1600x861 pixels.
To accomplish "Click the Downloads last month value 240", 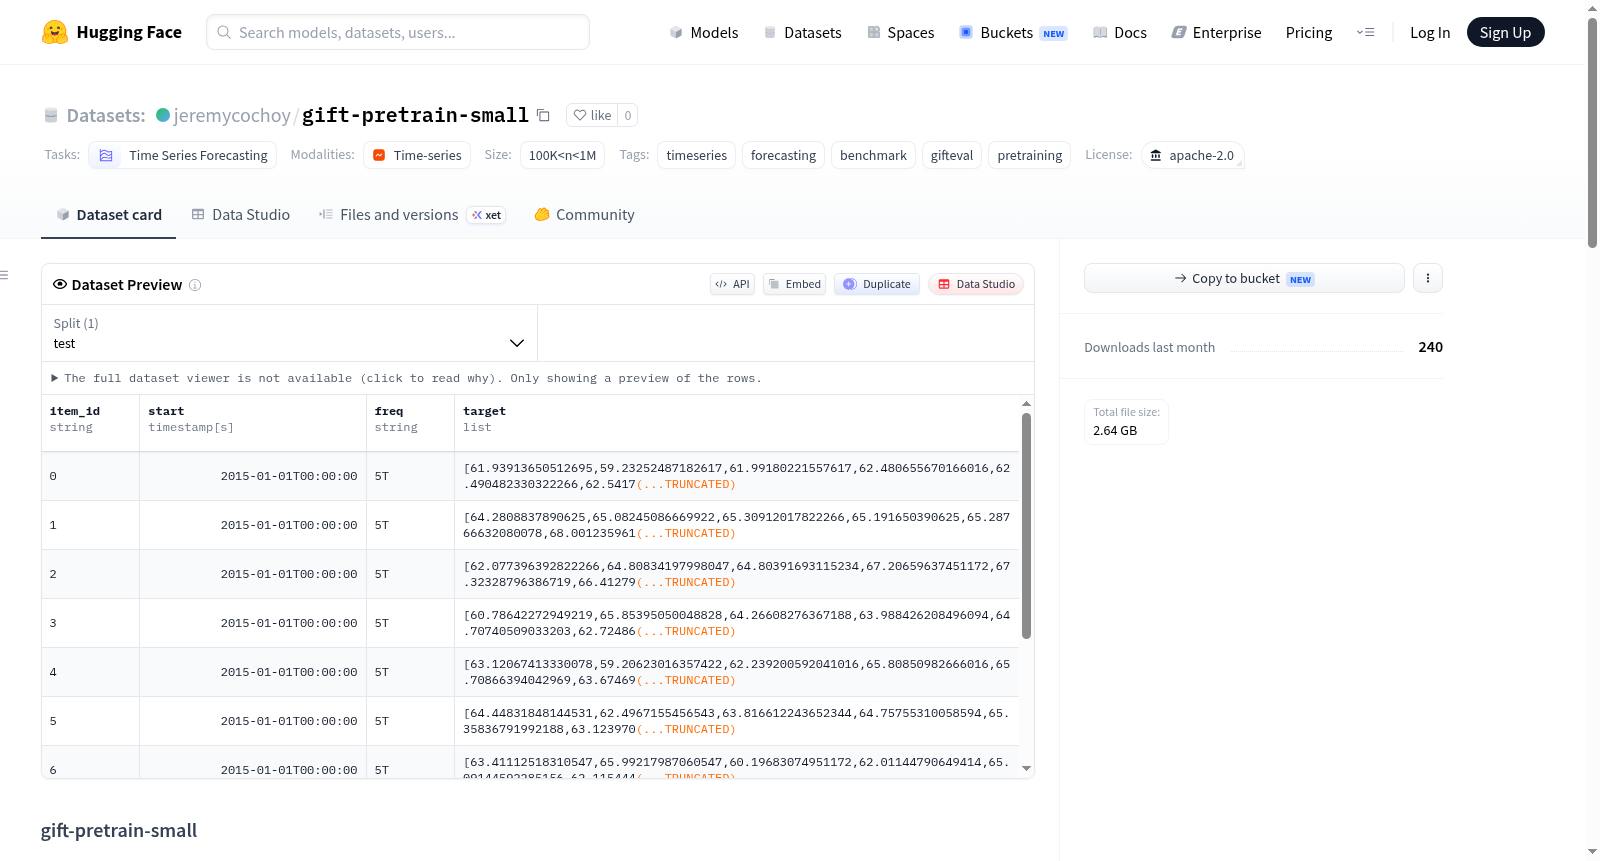I will [x=1430, y=347].
